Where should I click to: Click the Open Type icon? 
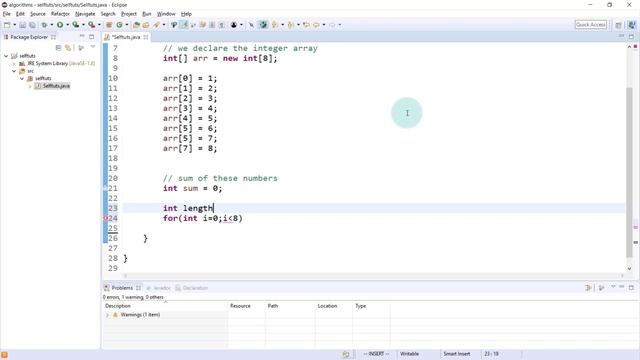[136, 25]
